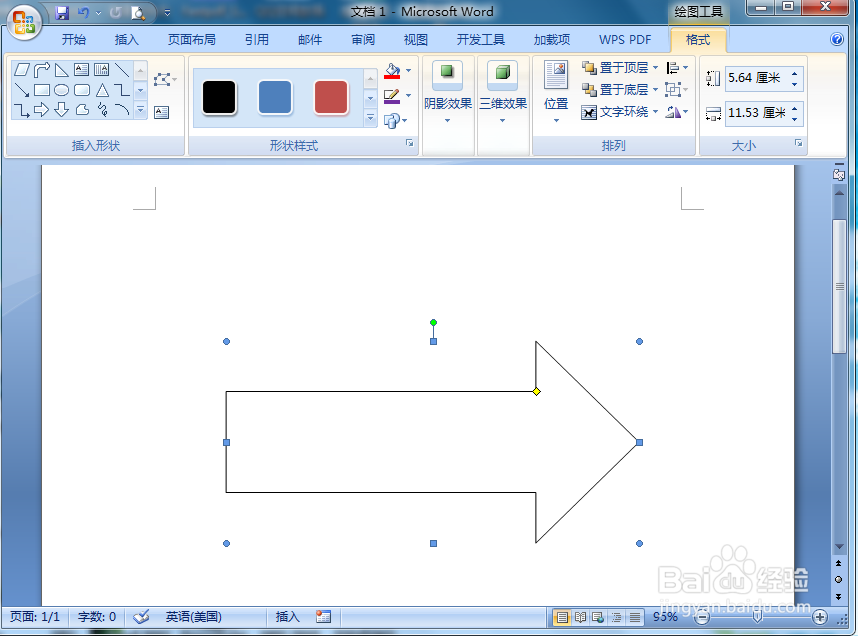858x636 pixels.
Task: Click the print preview icon
Action: coord(138,13)
